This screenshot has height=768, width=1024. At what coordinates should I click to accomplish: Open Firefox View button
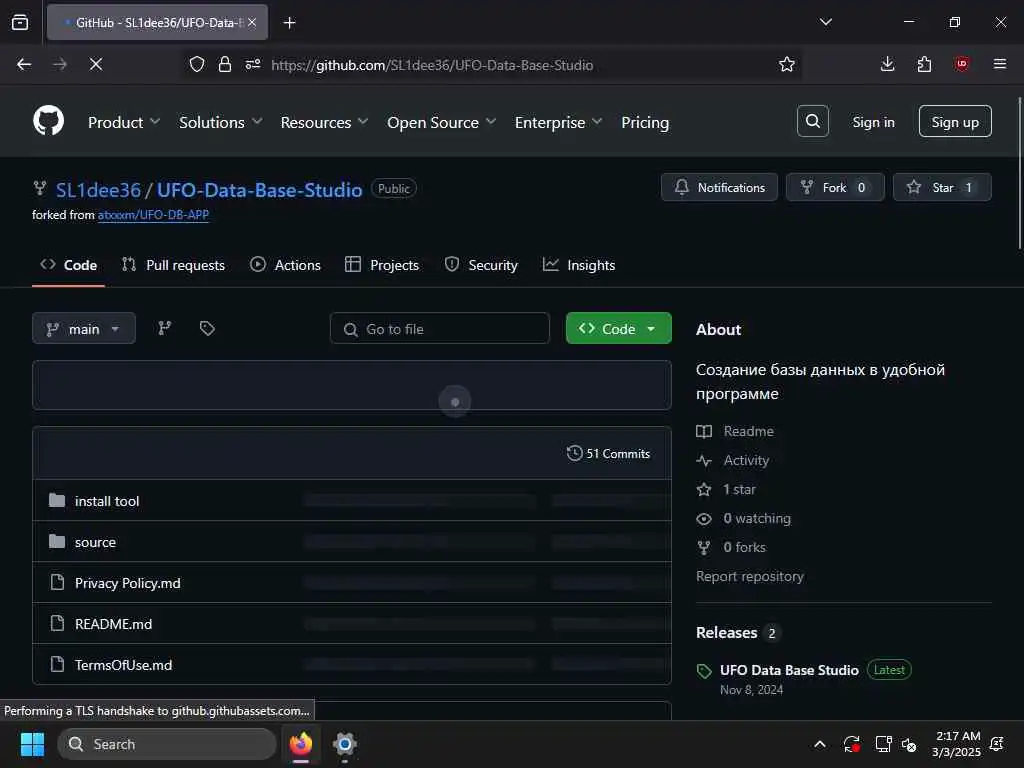point(20,22)
